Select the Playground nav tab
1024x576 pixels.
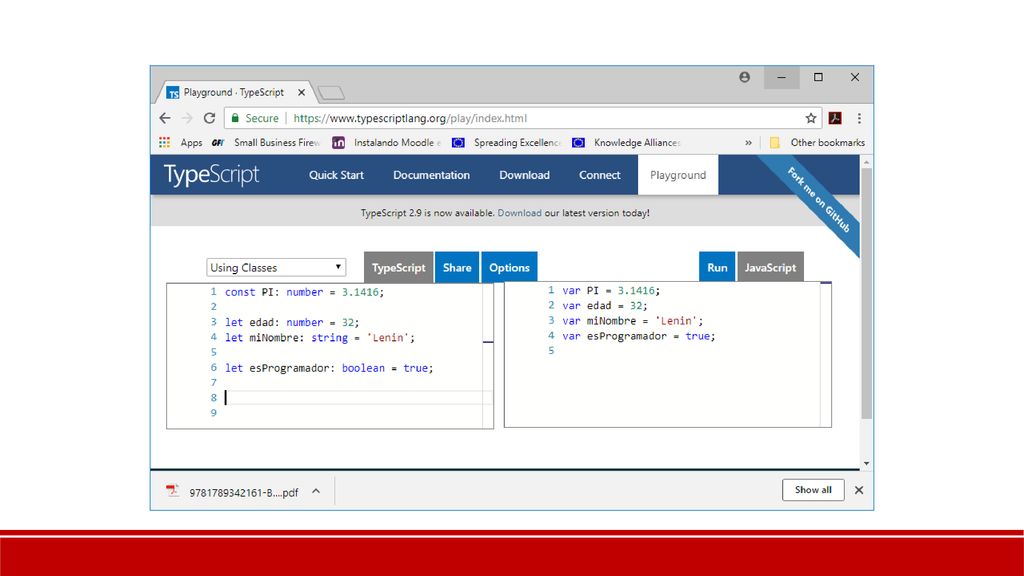pos(678,175)
